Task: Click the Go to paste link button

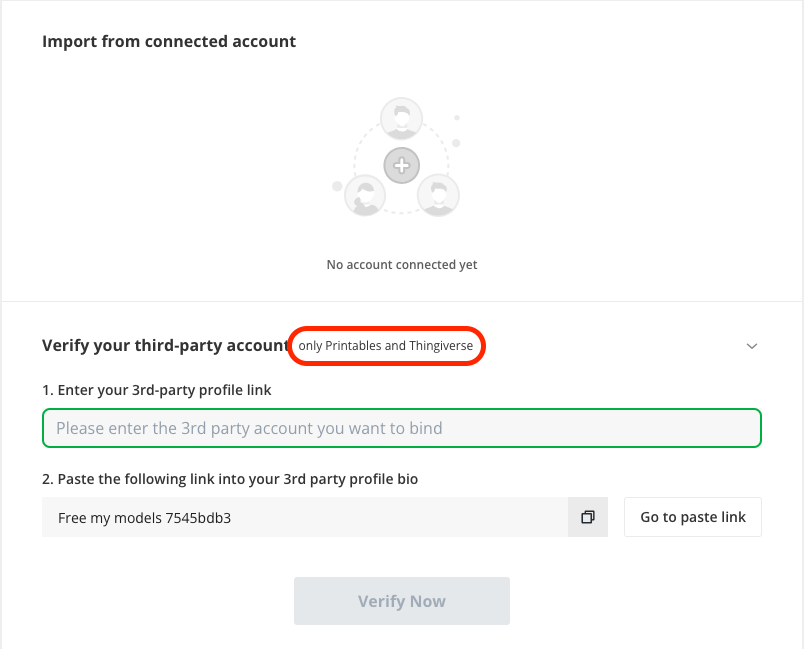Action: (693, 517)
